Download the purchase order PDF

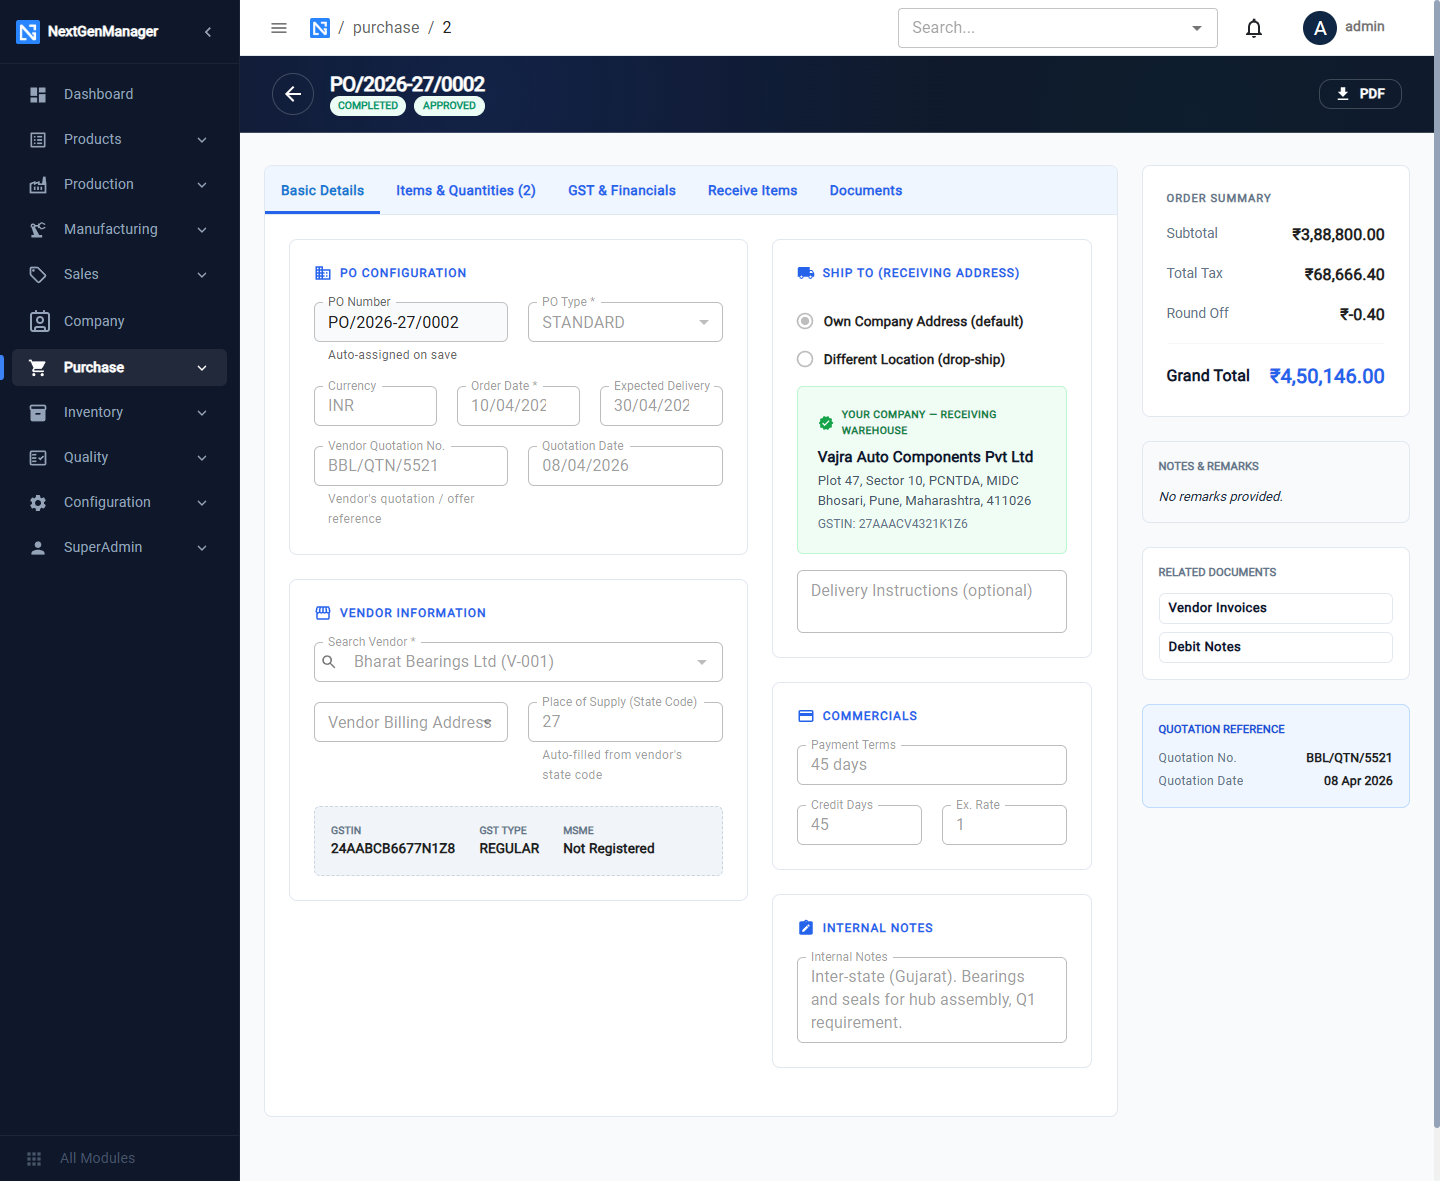1360,94
